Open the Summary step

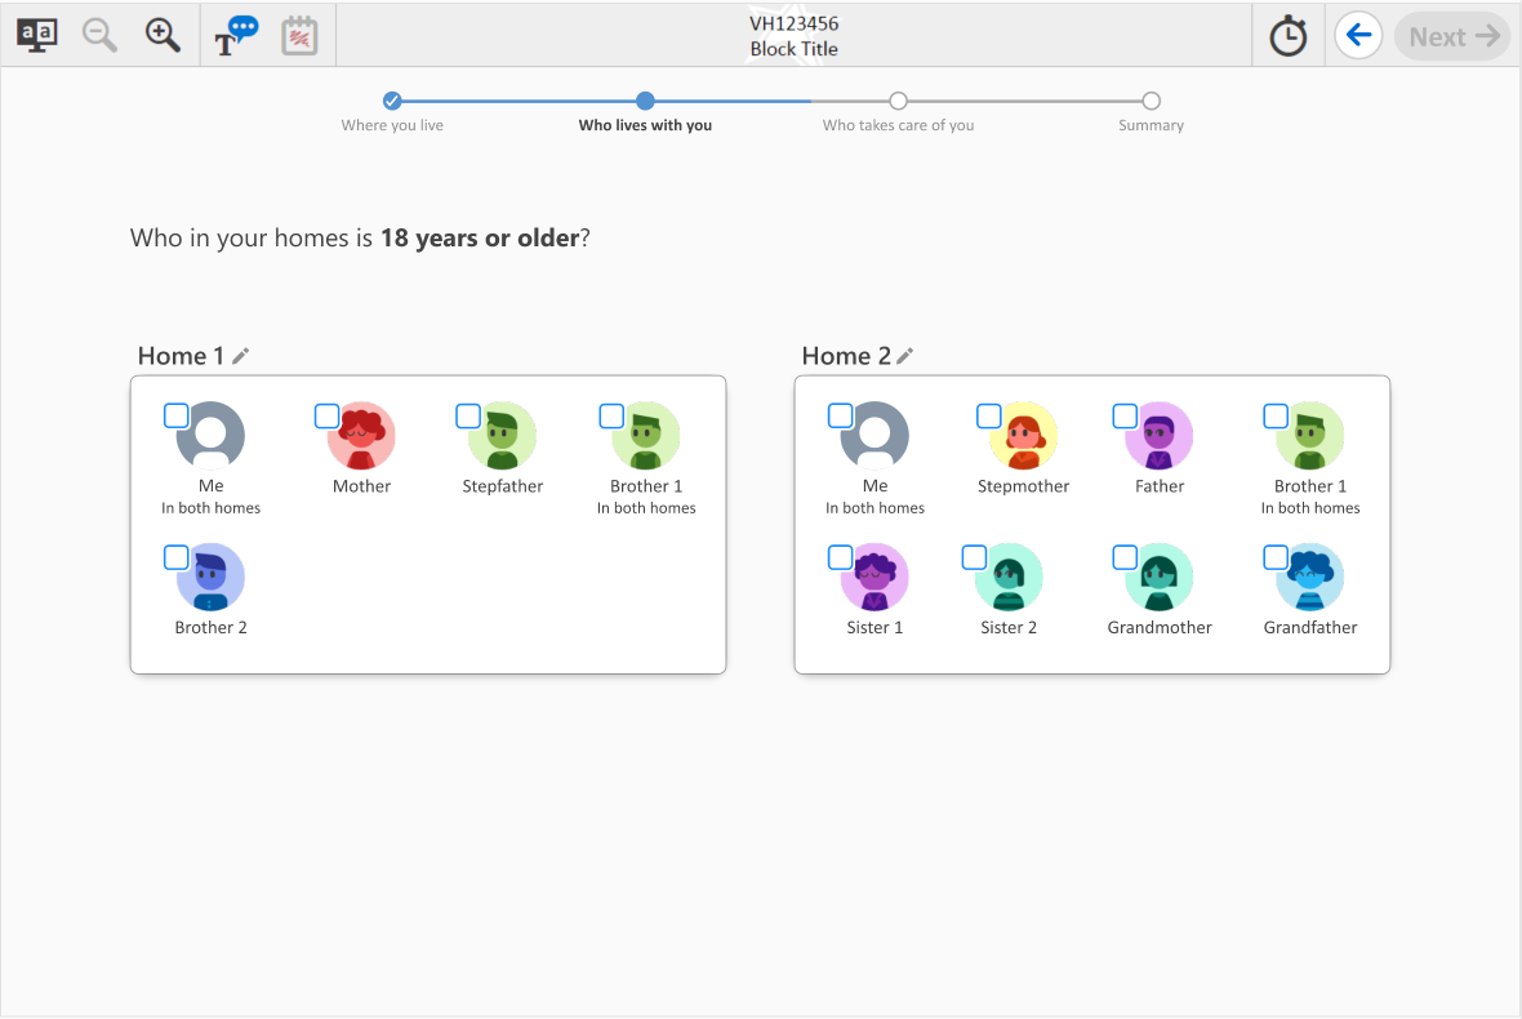pyautogui.click(x=1151, y=101)
